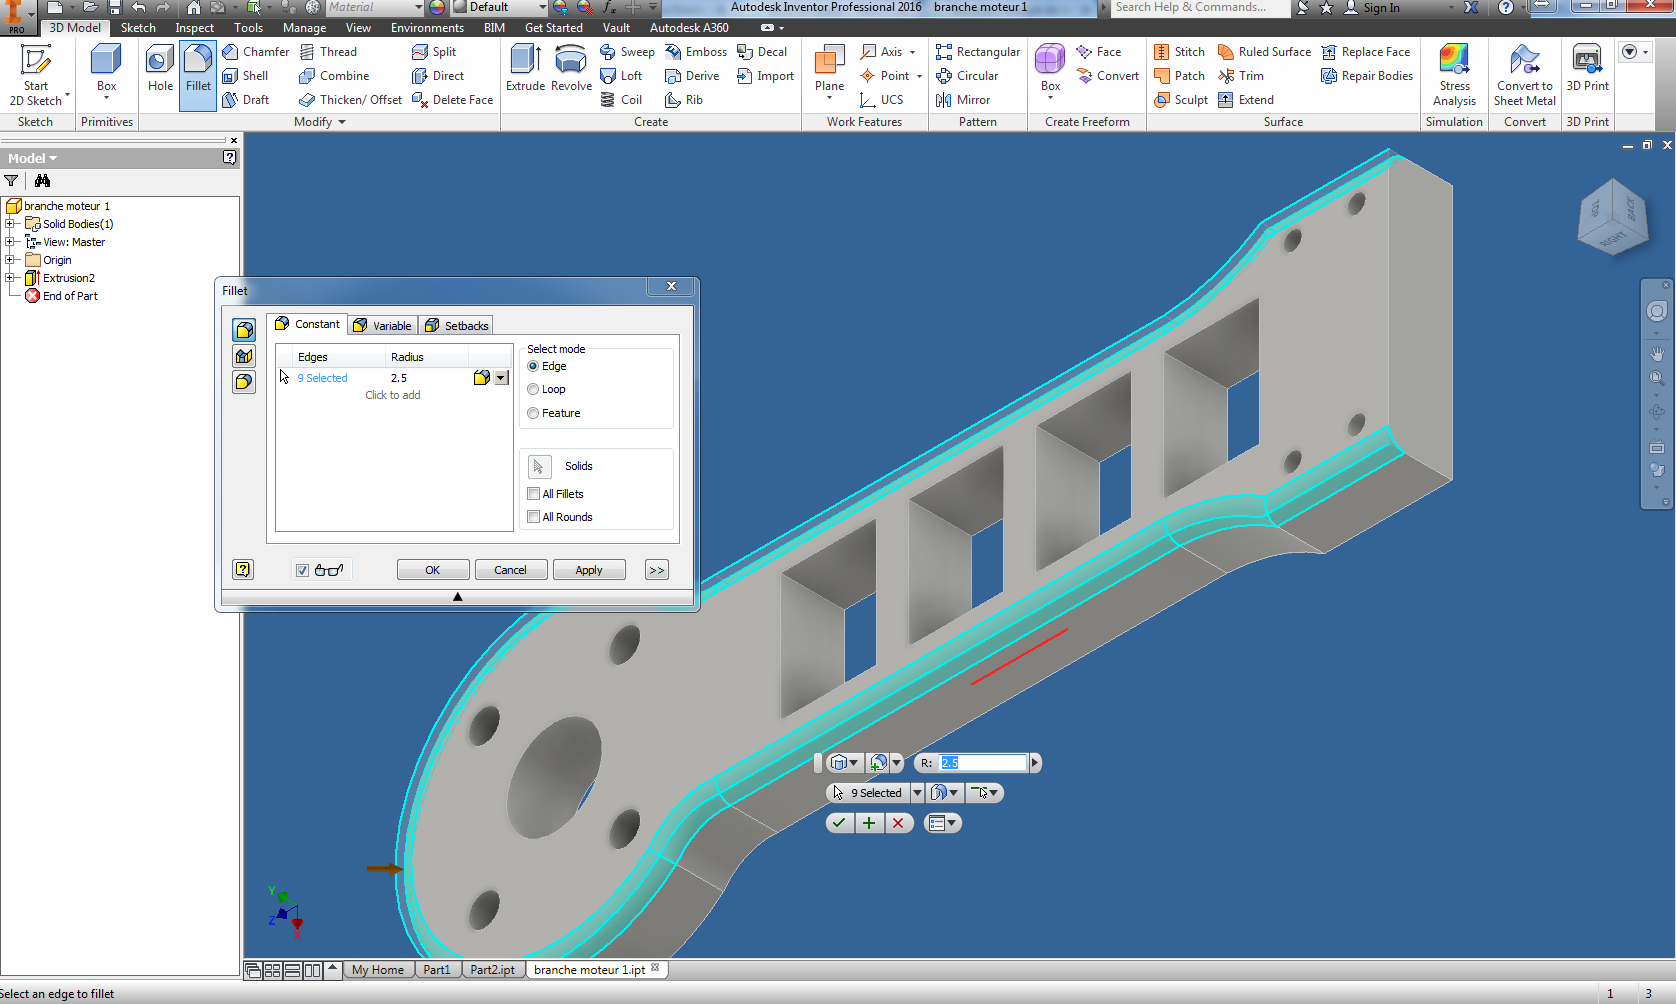This screenshot has height=1004, width=1676.
Task: Enable the All Fillets checkbox
Action: pos(533,494)
